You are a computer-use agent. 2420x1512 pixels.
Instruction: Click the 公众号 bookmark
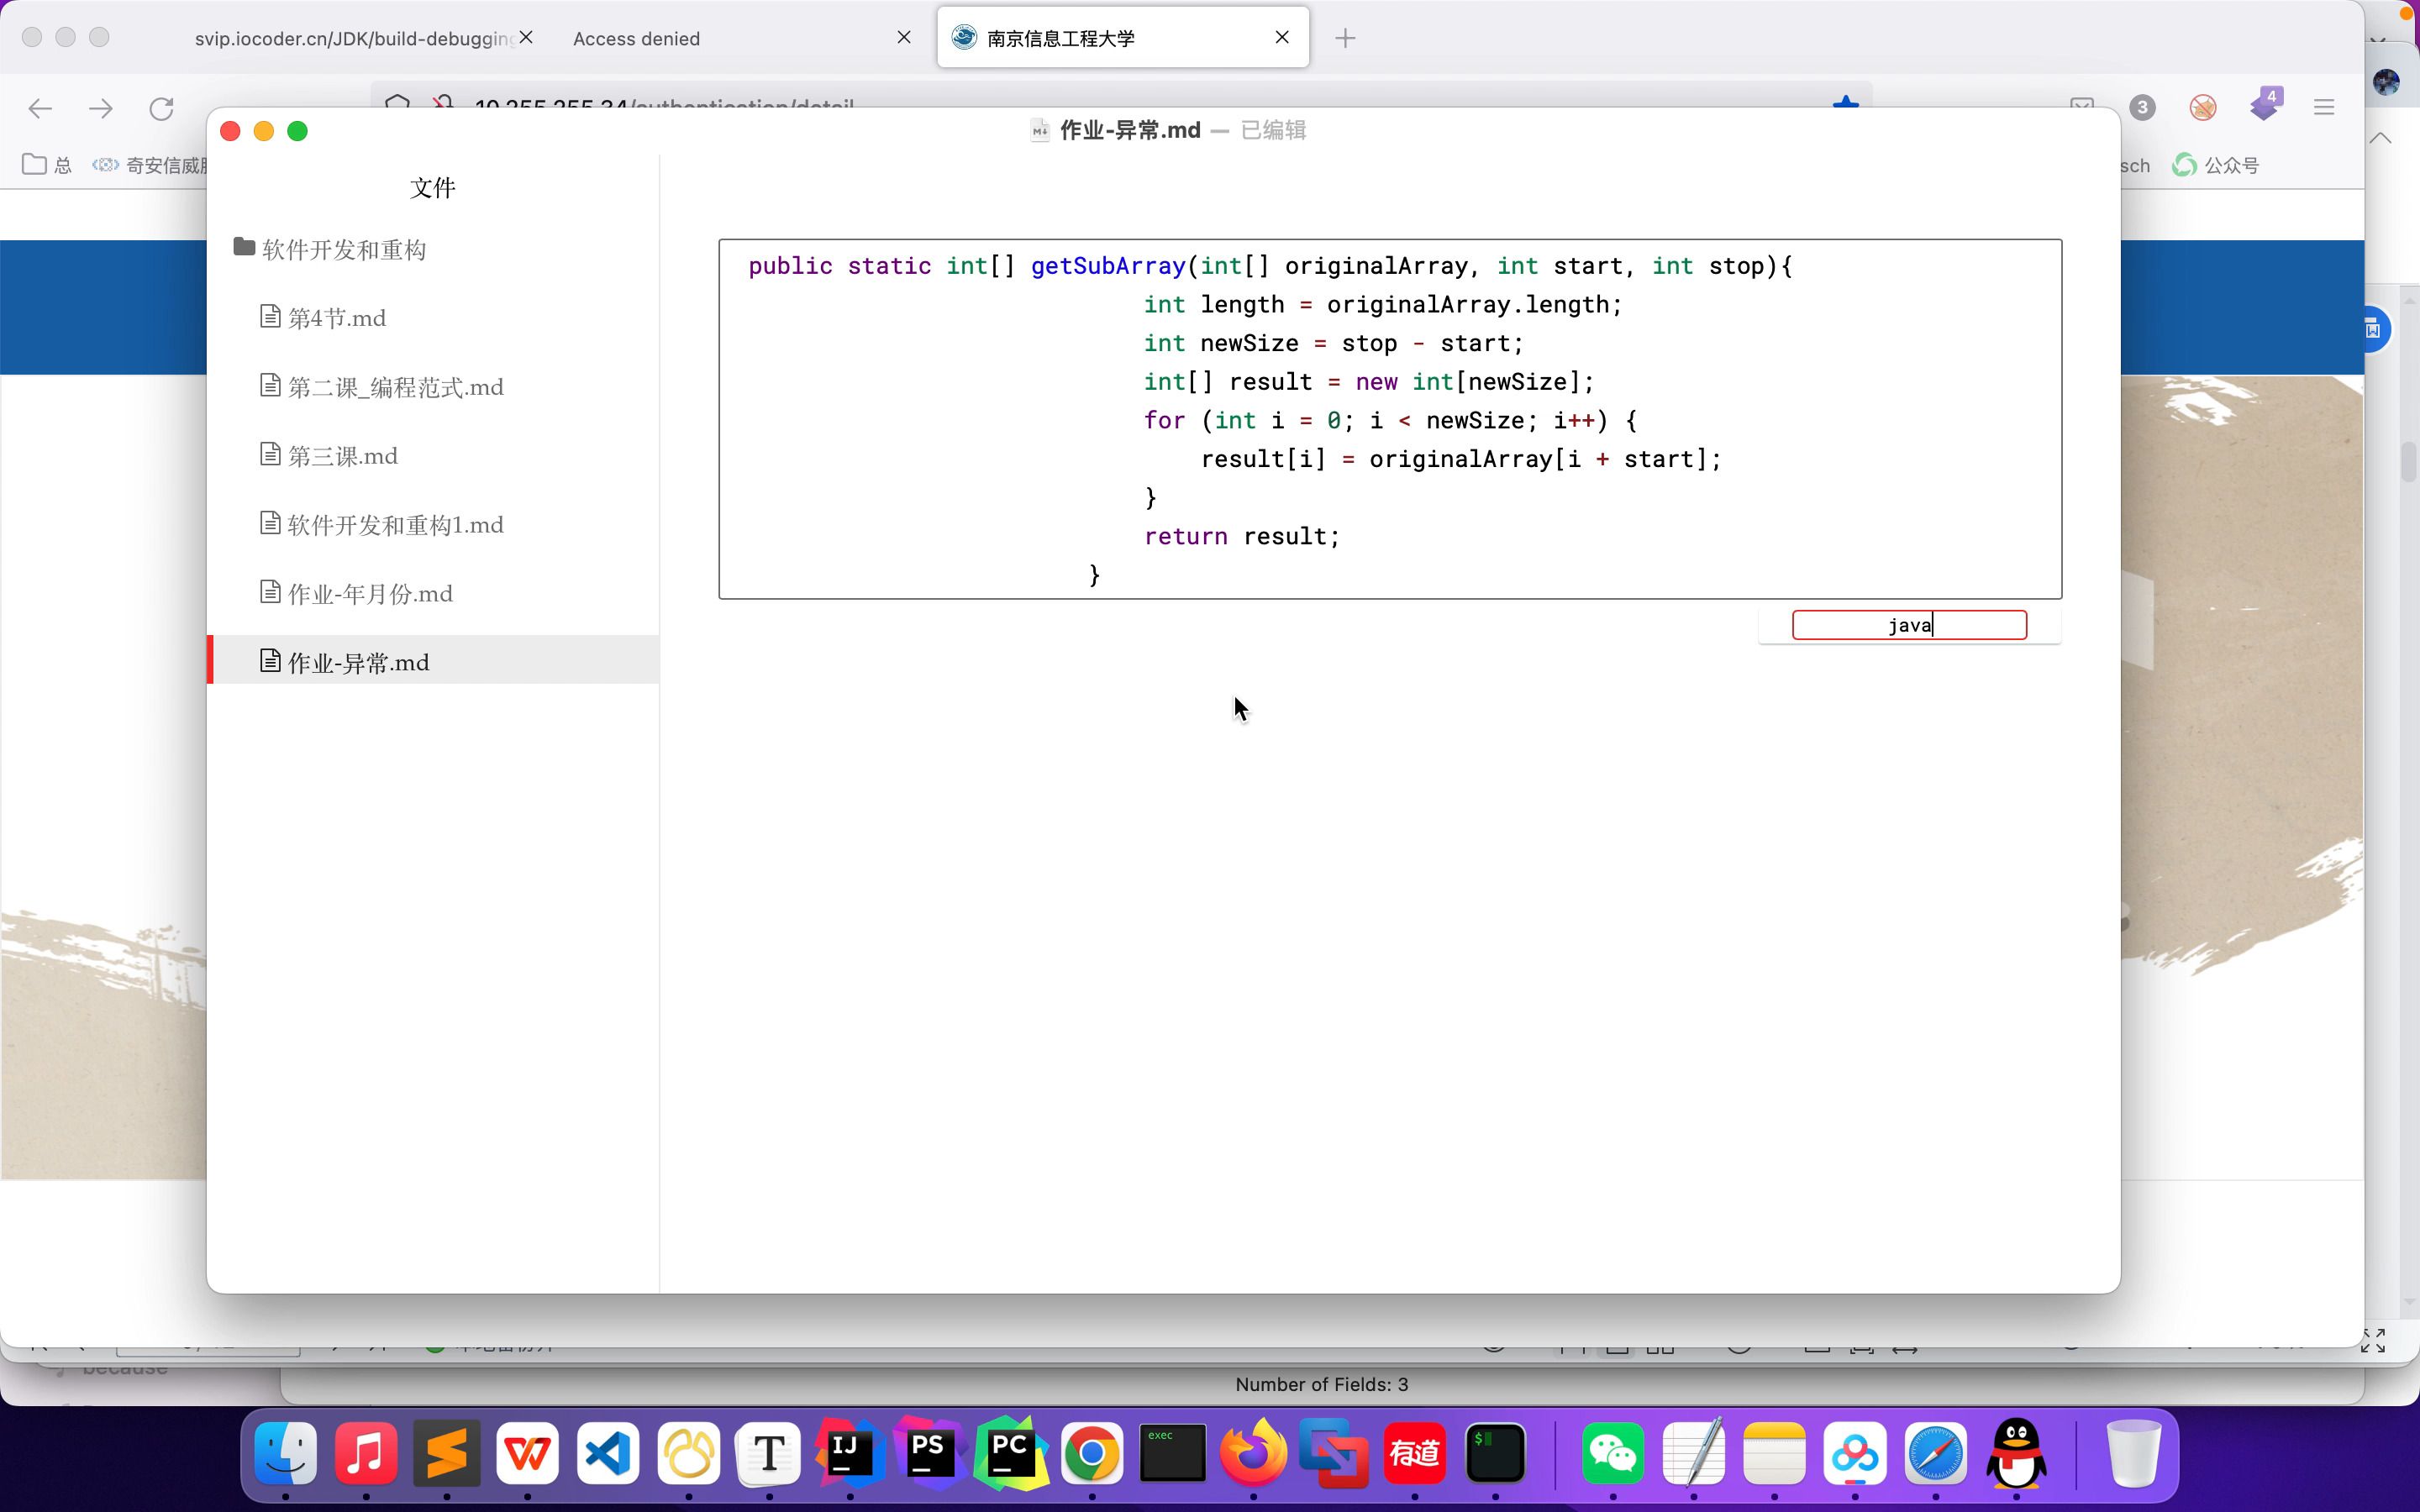tap(2217, 165)
